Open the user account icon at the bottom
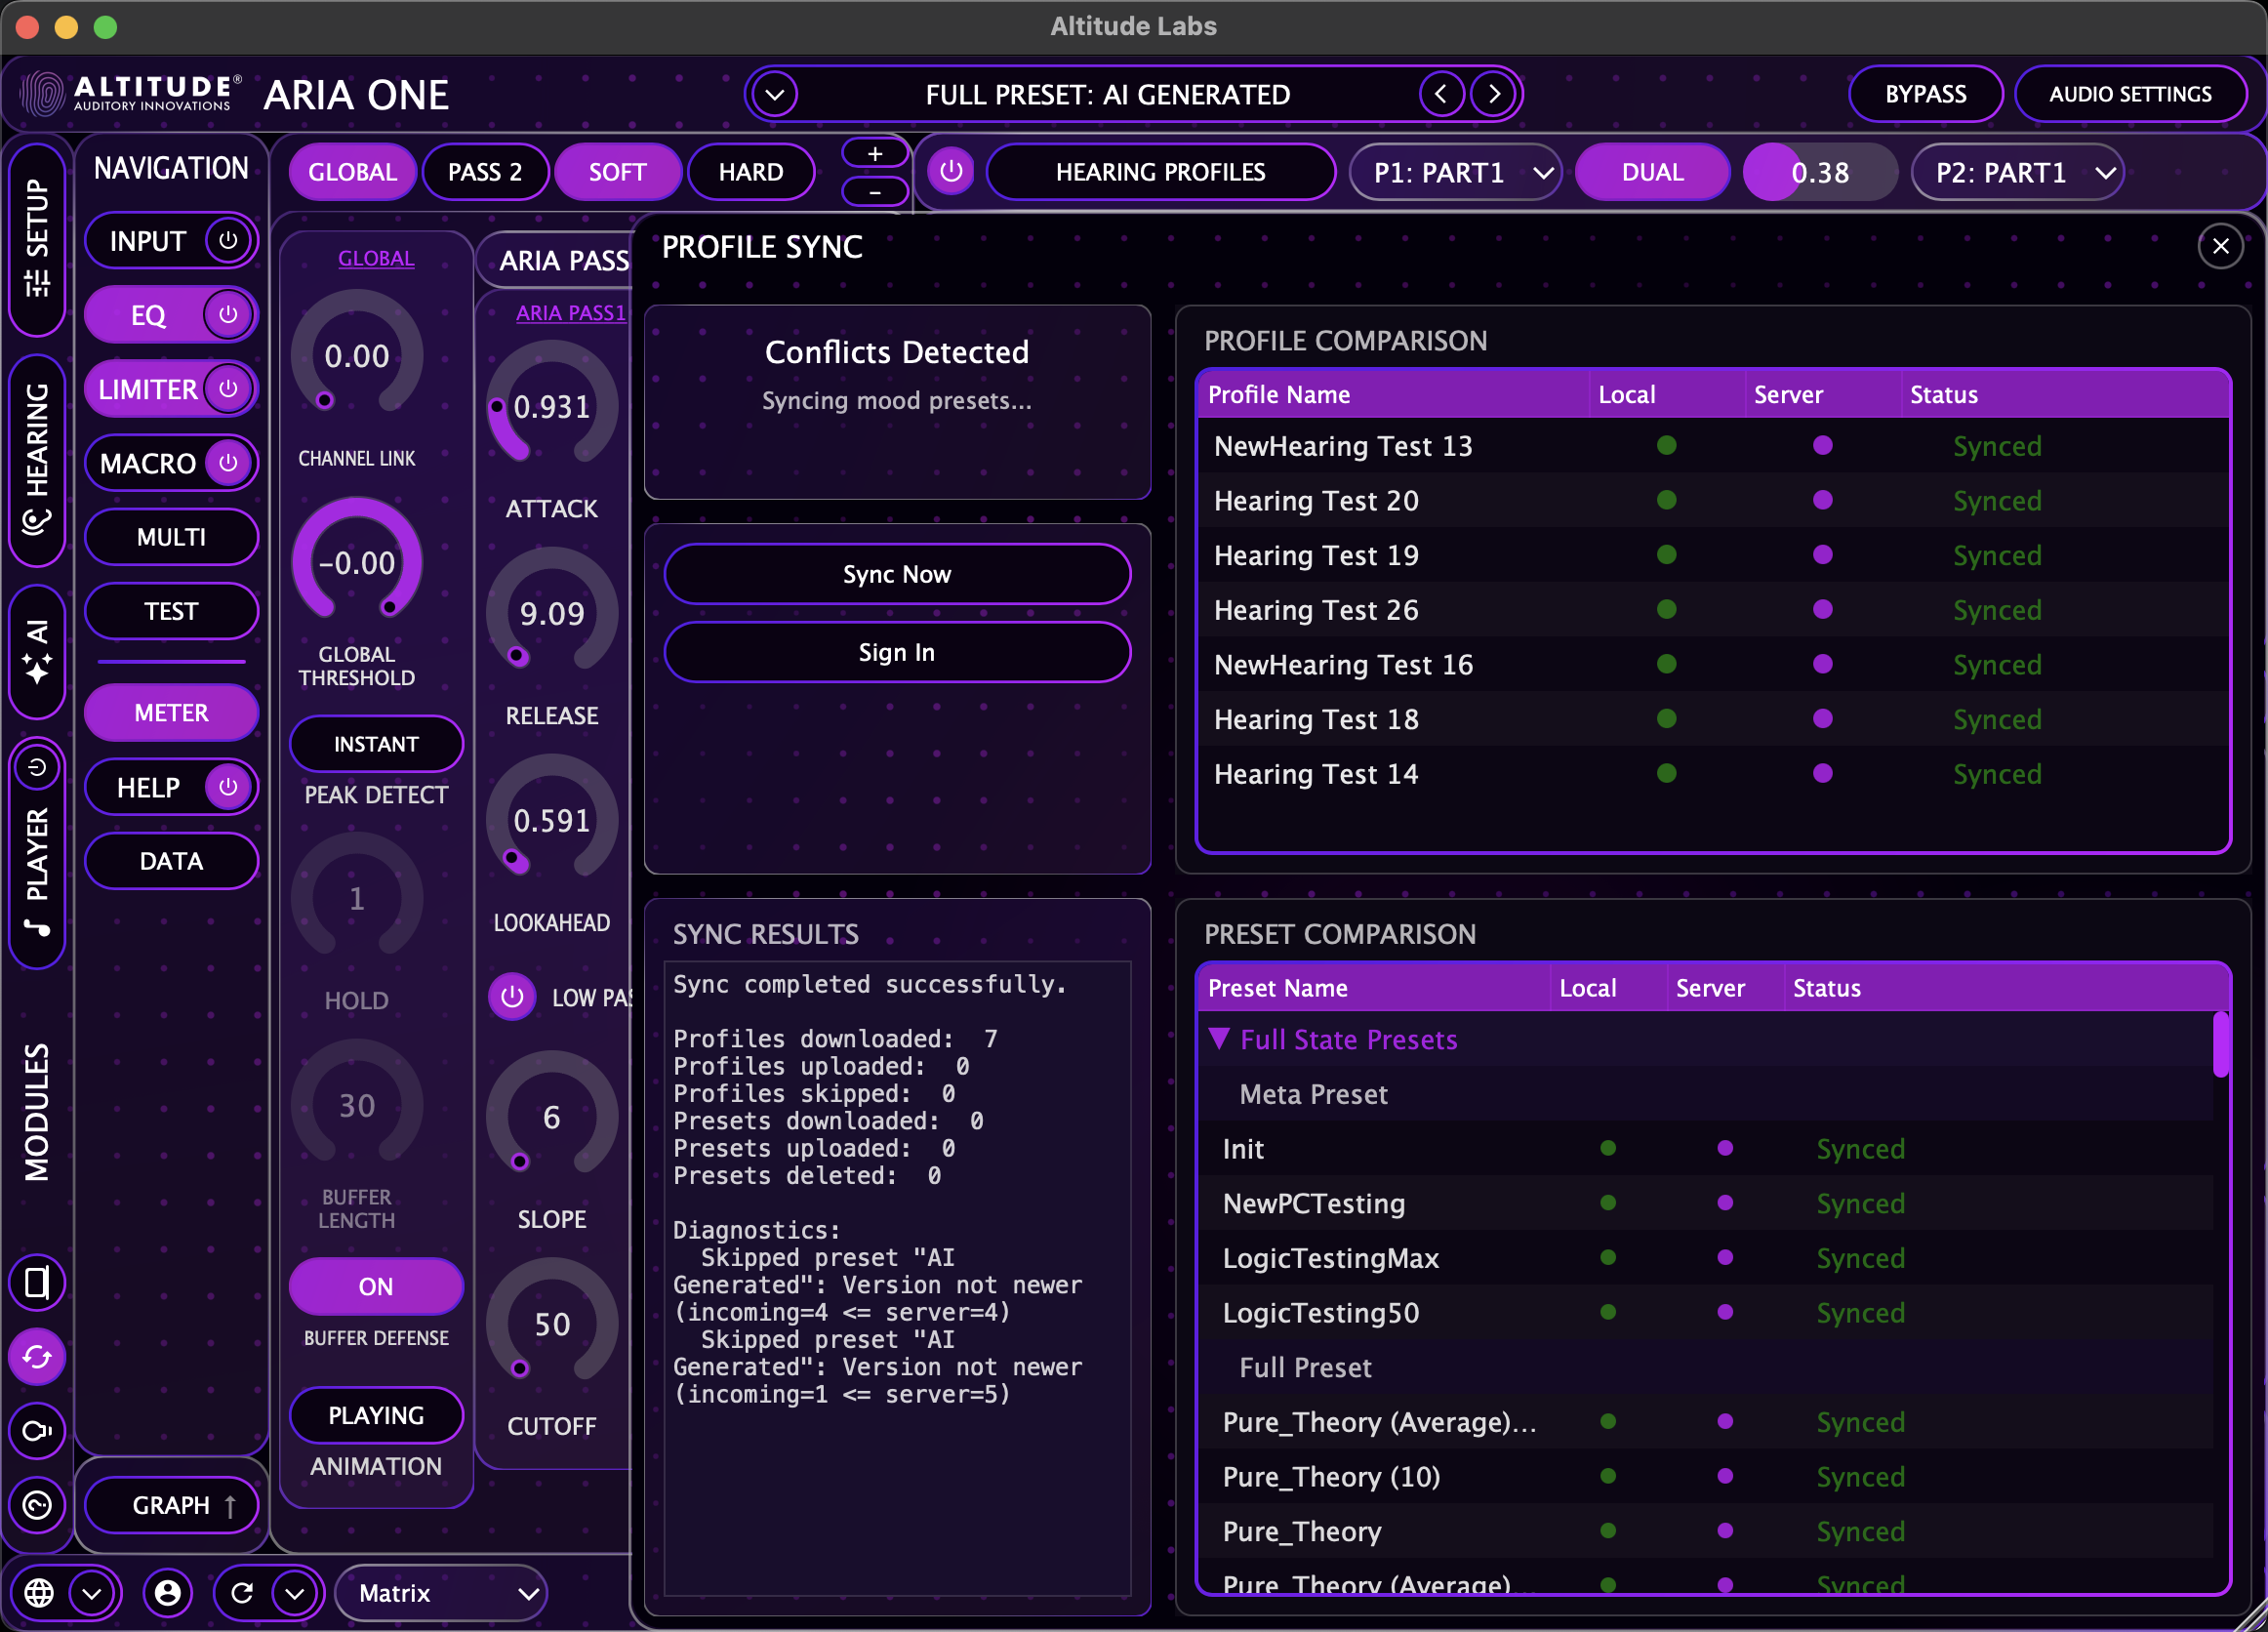Image resolution: width=2268 pixels, height=1632 pixels. tap(168, 1593)
